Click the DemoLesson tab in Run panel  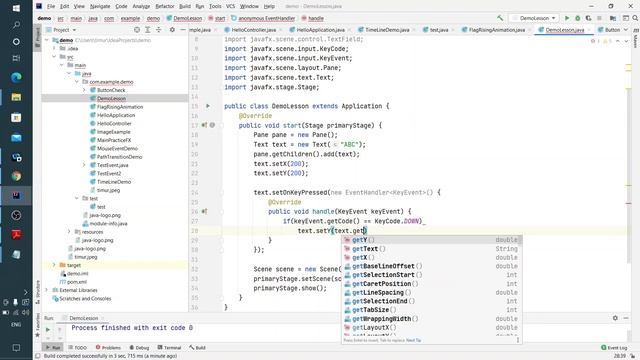(83, 318)
